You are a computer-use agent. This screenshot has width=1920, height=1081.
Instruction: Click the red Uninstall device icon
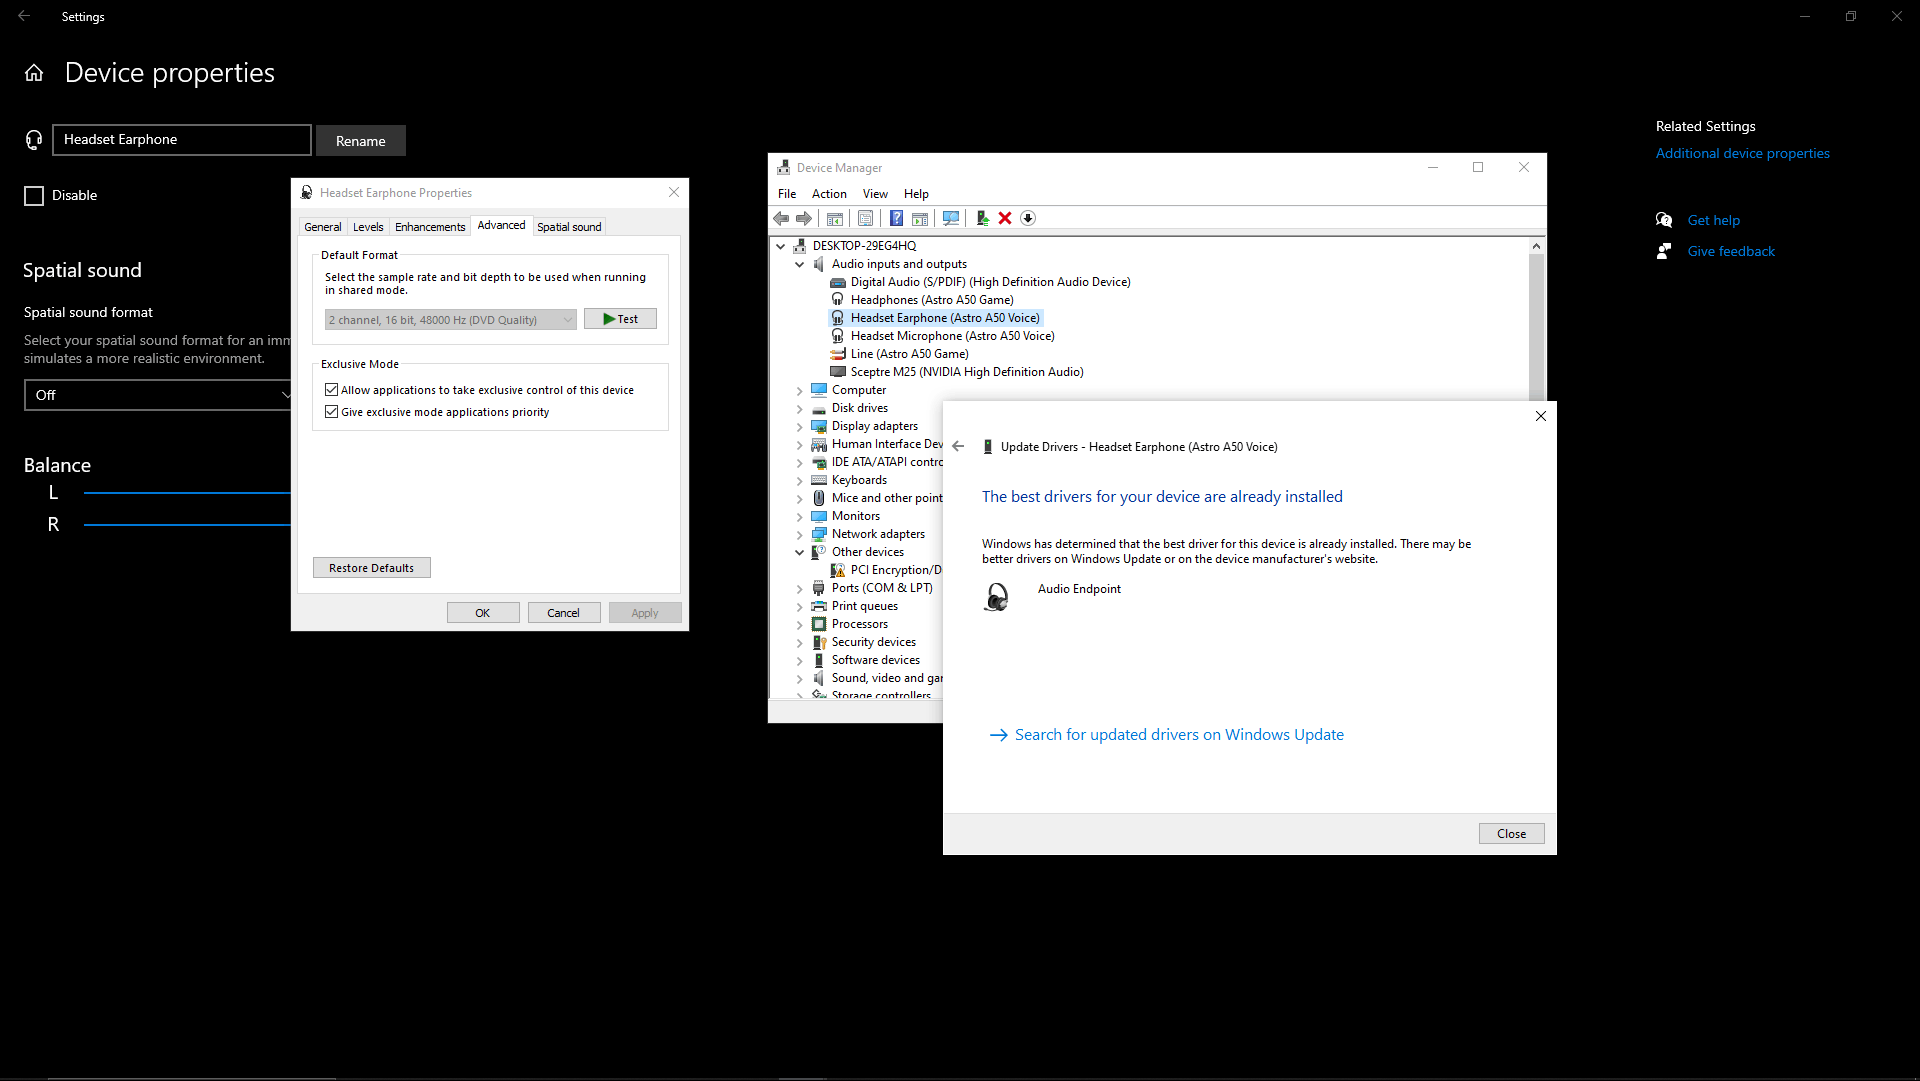pos(1005,218)
